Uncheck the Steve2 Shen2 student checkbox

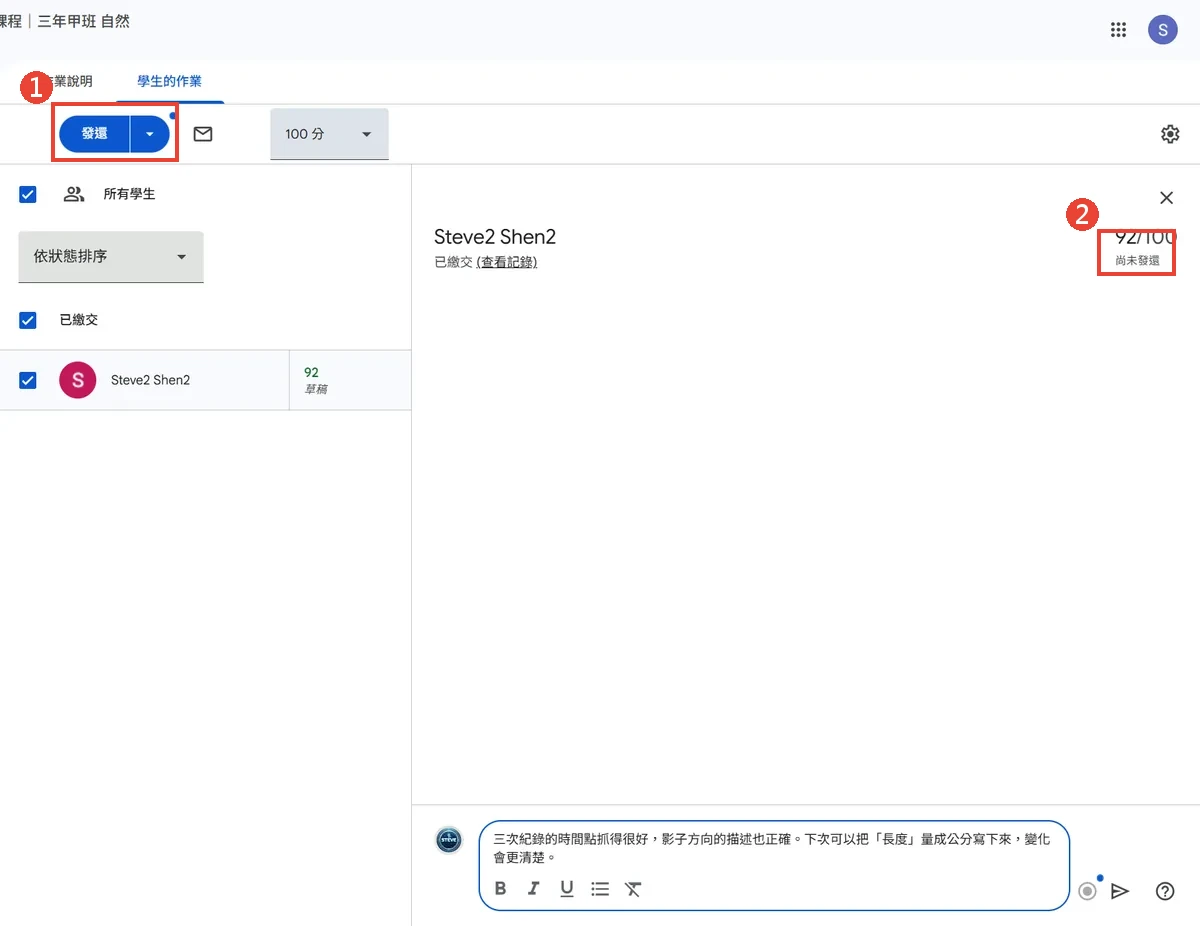tap(28, 380)
